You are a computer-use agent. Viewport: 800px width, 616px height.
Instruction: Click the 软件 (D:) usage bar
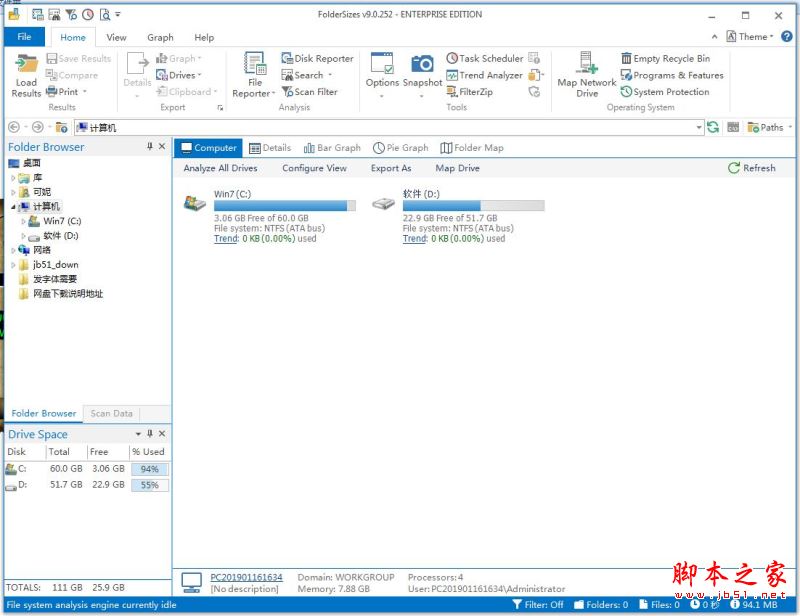[473, 206]
